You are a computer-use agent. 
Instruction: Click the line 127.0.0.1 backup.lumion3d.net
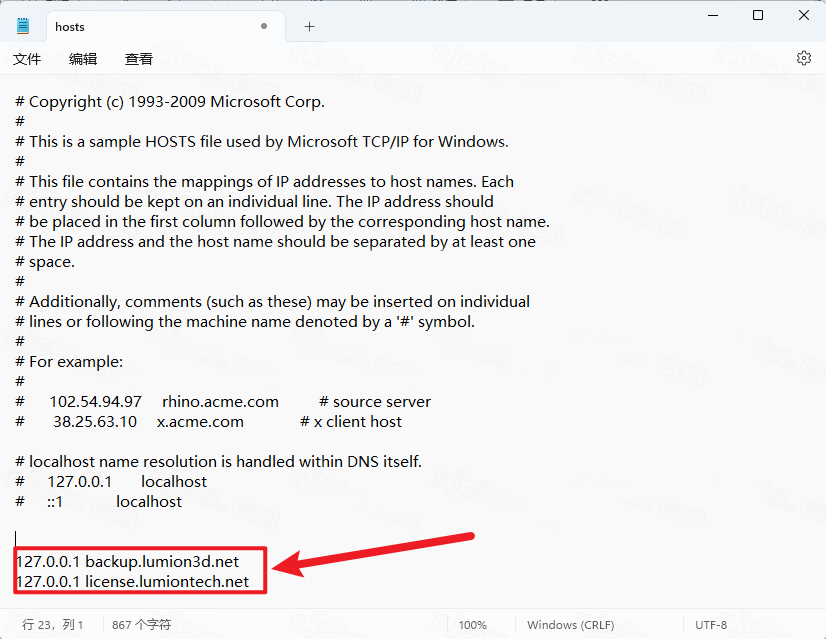click(127, 562)
